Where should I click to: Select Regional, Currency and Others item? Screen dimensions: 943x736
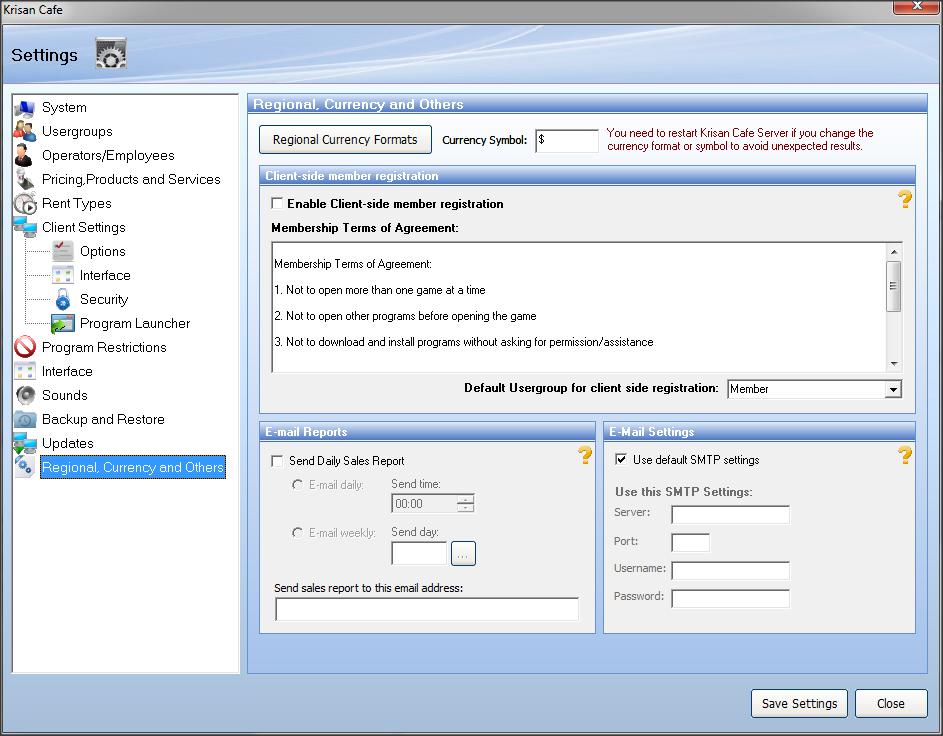(133, 467)
